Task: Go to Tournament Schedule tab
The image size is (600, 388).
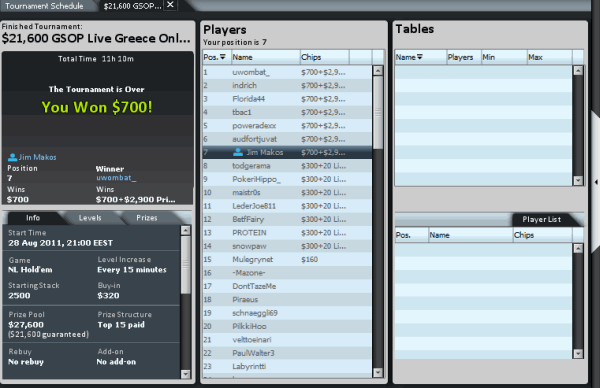Action: pyautogui.click(x=44, y=6)
